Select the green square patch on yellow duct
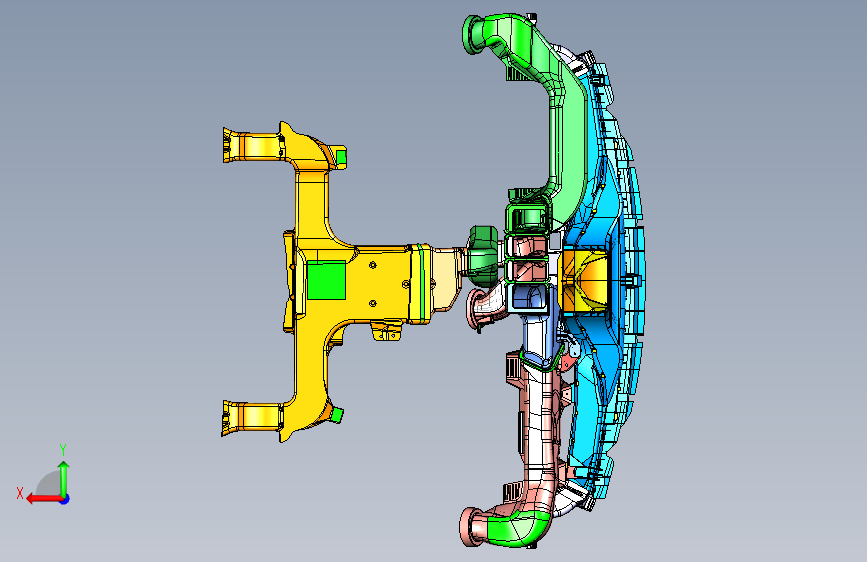The image size is (867, 562). pos(326,280)
